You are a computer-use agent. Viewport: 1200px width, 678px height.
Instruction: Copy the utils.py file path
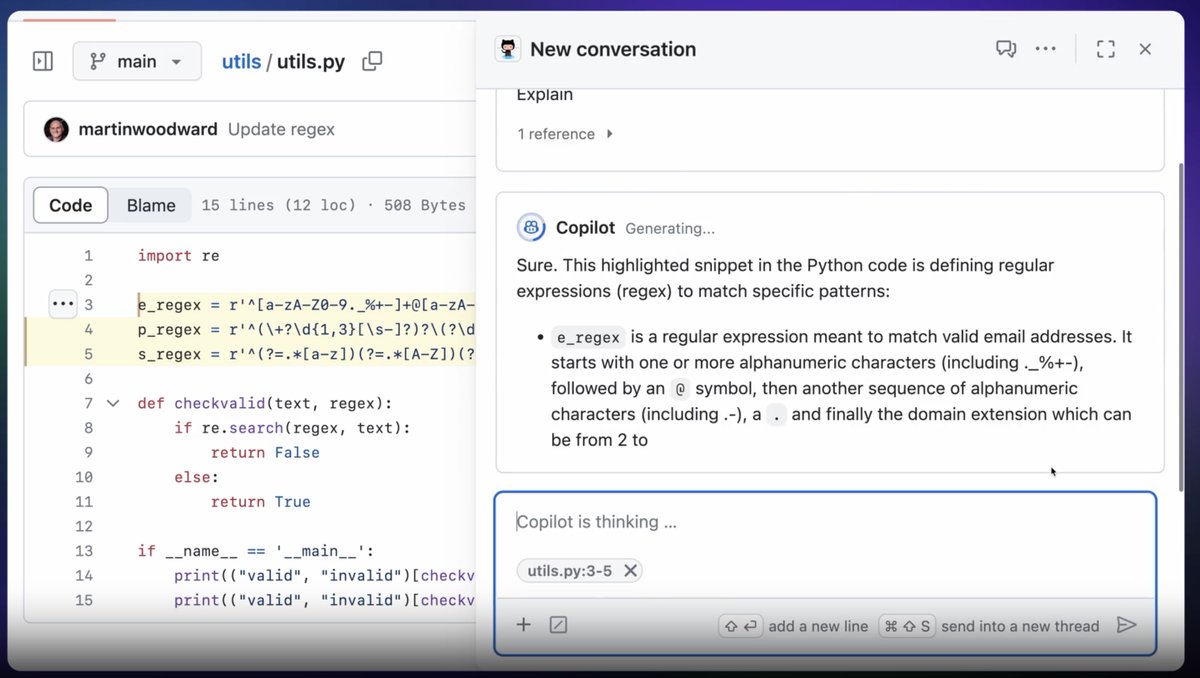click(372, 62)
